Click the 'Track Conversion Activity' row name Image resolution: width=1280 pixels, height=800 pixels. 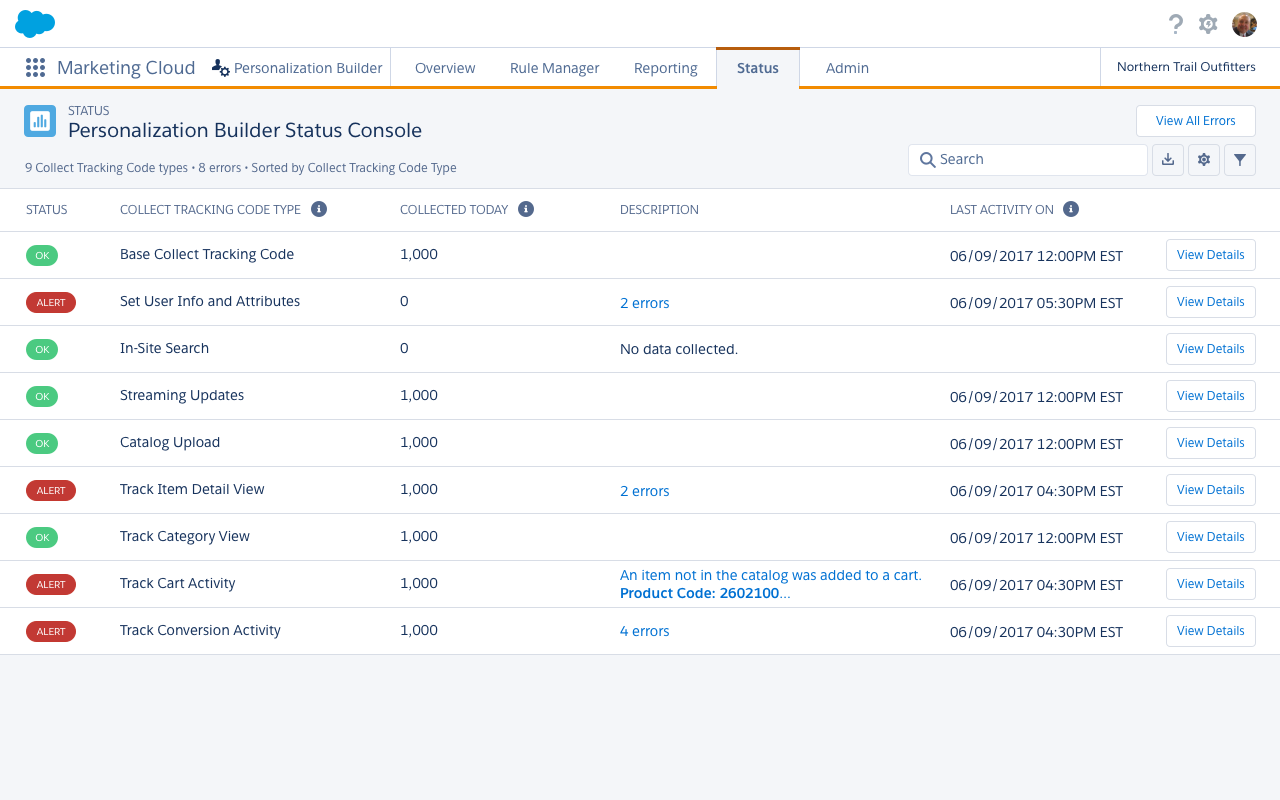(200, 630)
